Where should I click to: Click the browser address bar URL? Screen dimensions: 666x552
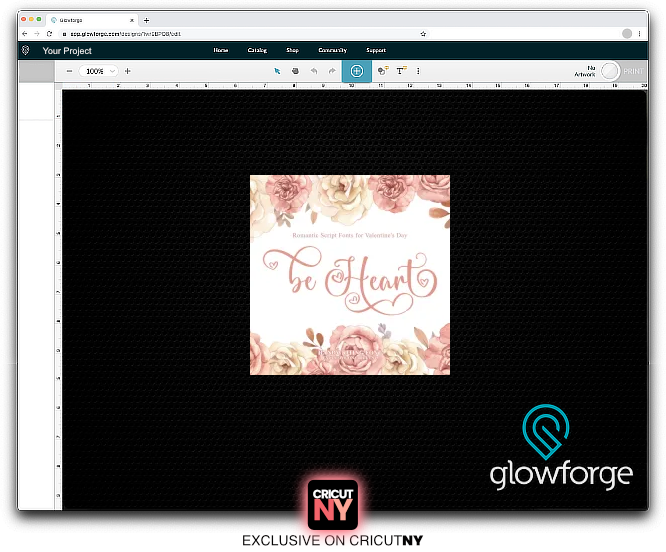click(x=126, y=34)
